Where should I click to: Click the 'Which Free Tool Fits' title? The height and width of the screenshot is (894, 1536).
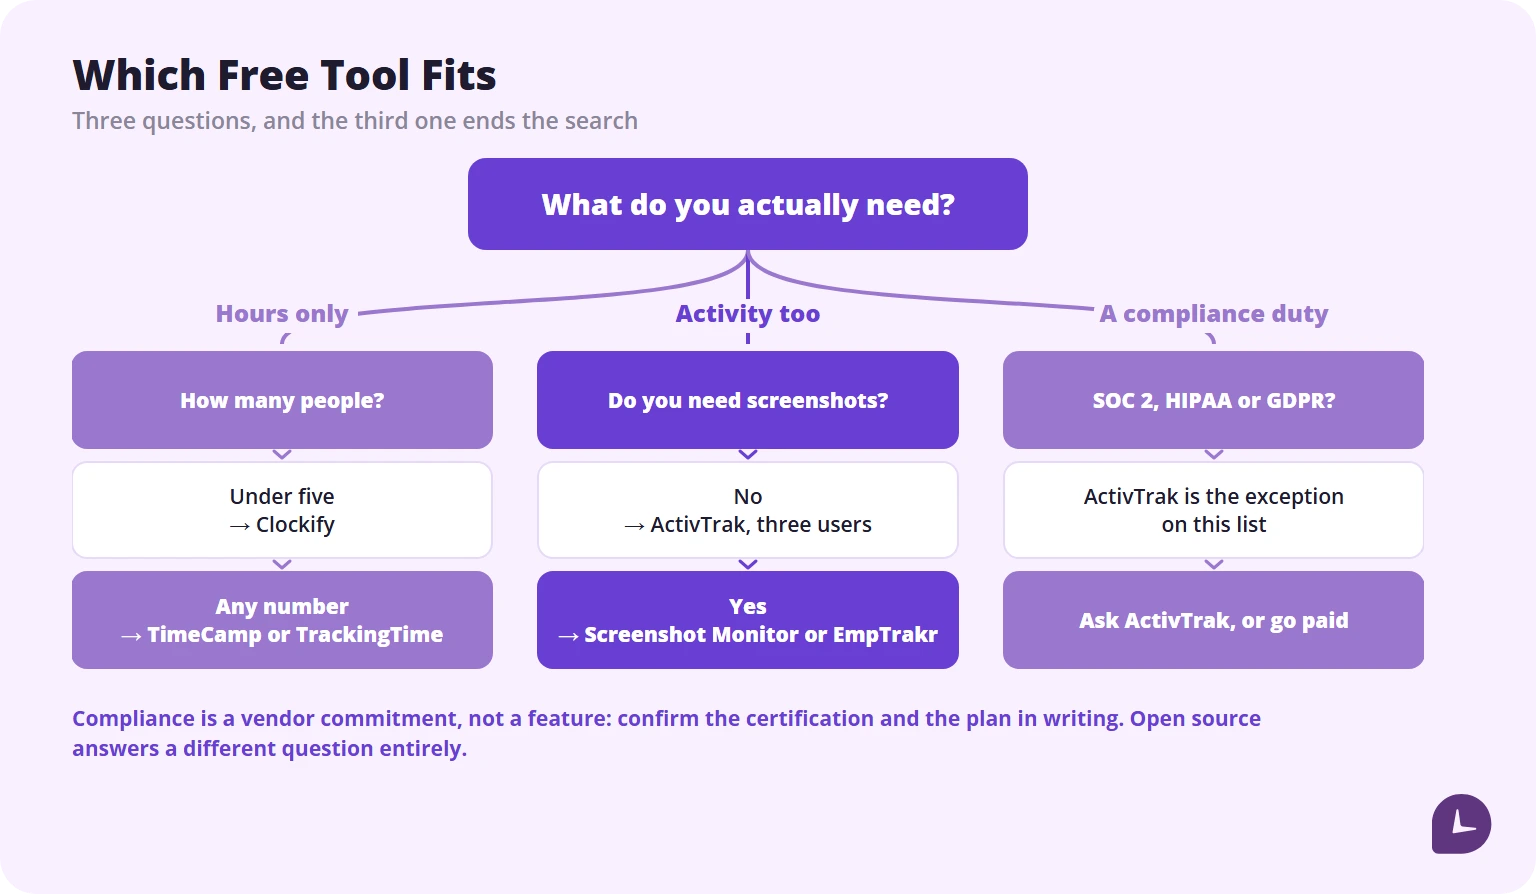coord(284,75)
